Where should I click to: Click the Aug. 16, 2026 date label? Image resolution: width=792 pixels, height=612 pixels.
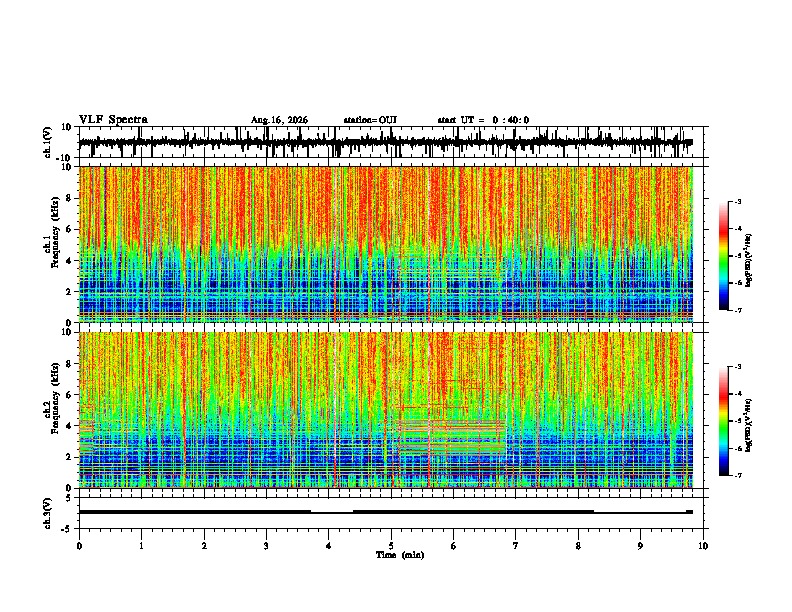279,120
